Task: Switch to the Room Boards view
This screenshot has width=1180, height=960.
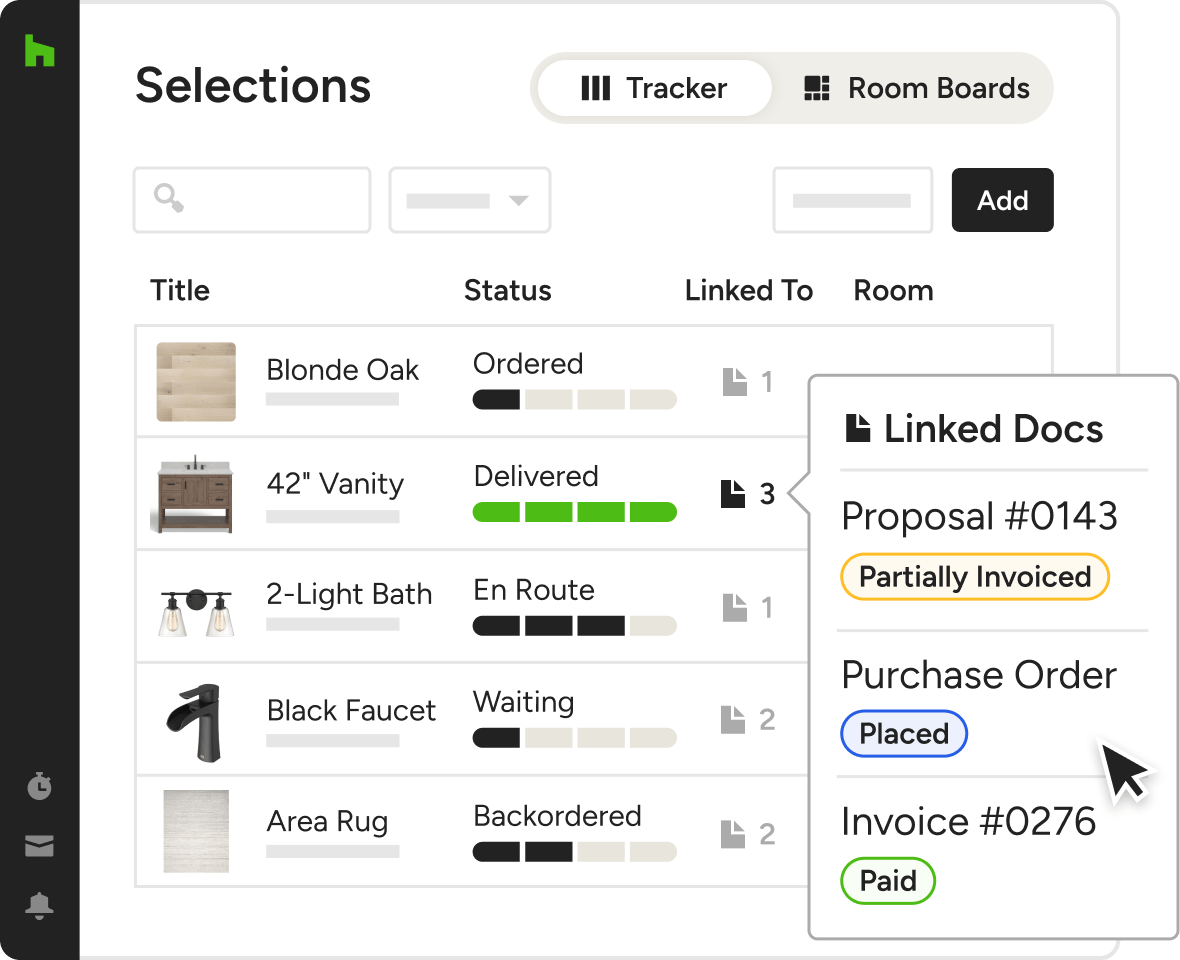Action: [x=916, y=88]
